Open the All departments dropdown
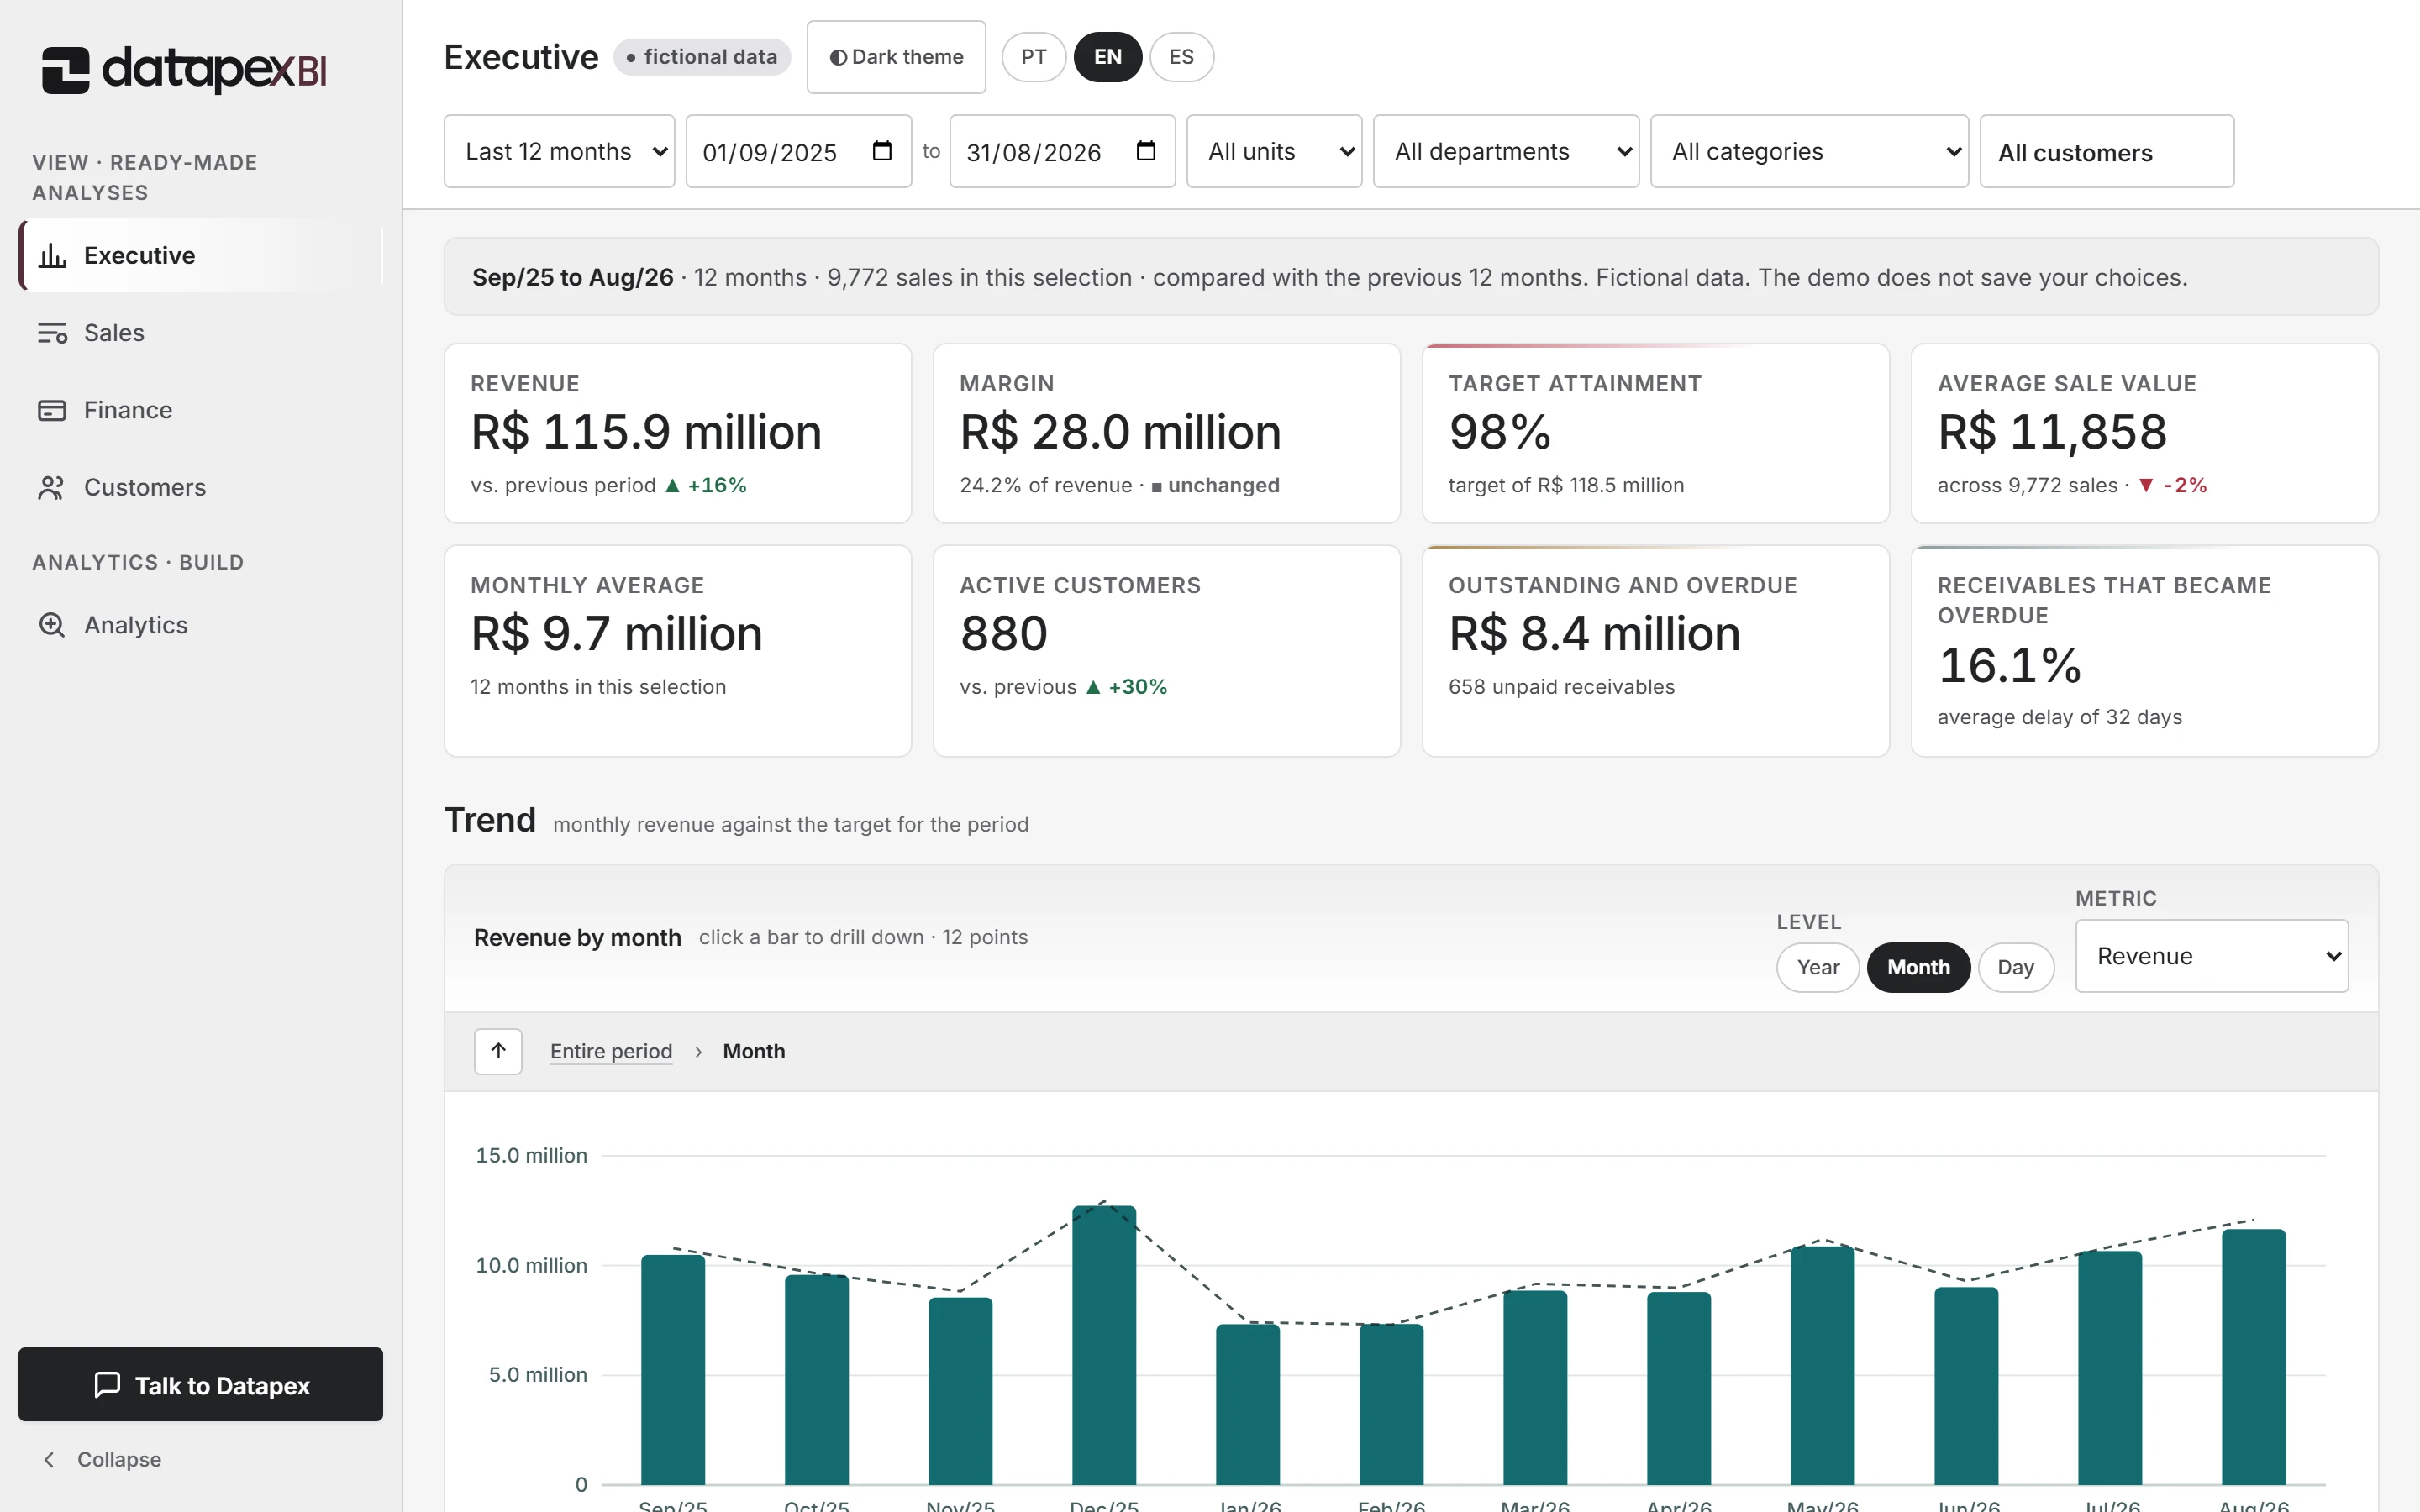2420x1512 pixels. tap(1506, 151)
